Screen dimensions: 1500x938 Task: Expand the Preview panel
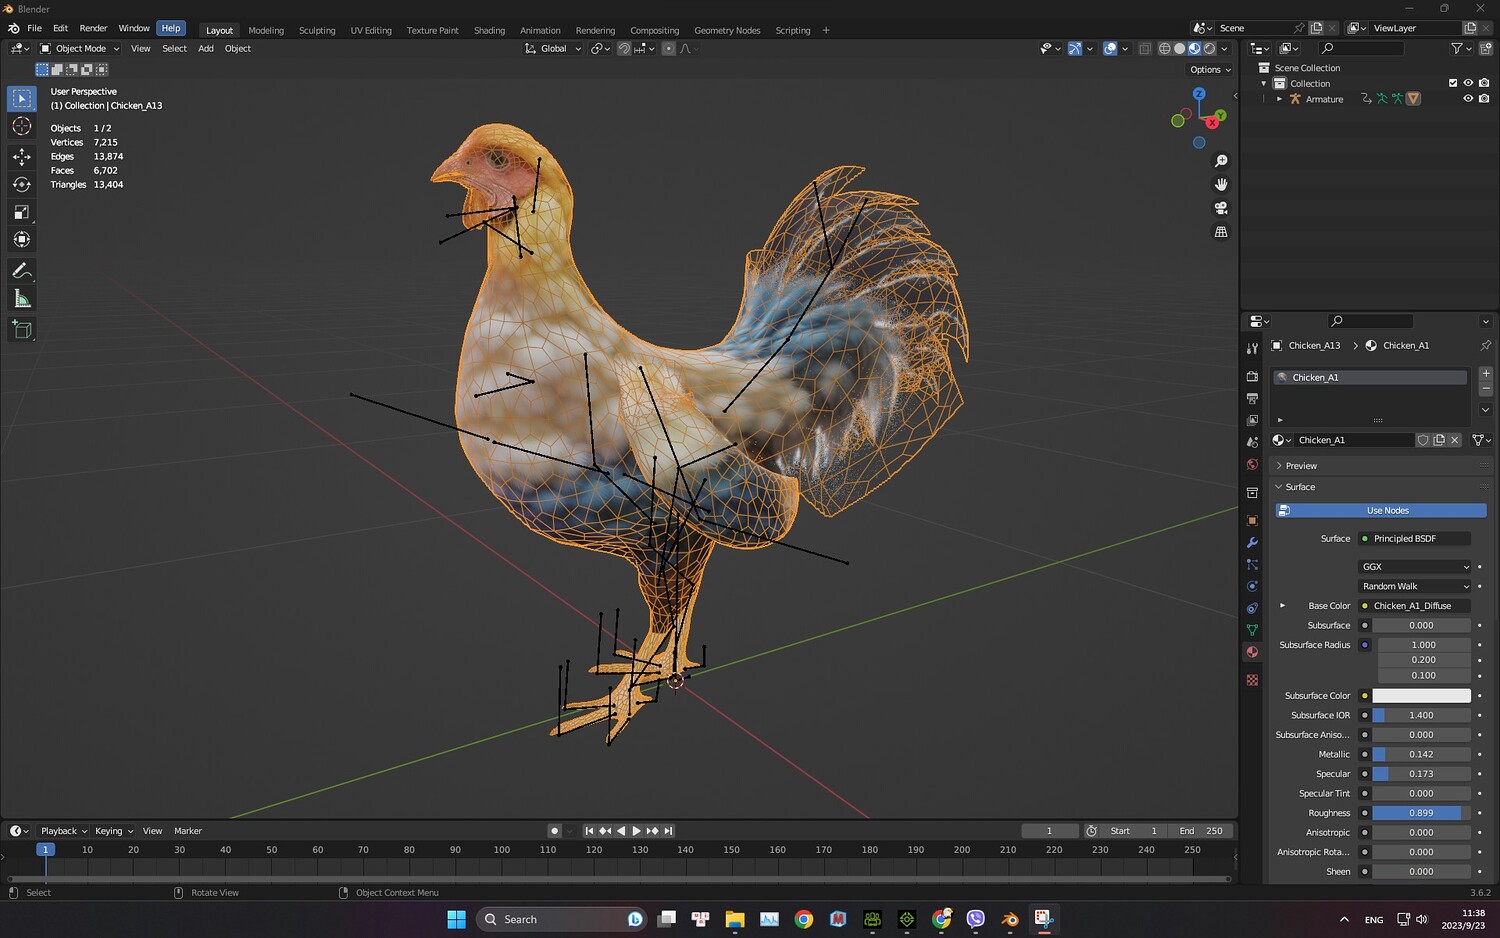pyautogui.click(x=1380, y=466)
